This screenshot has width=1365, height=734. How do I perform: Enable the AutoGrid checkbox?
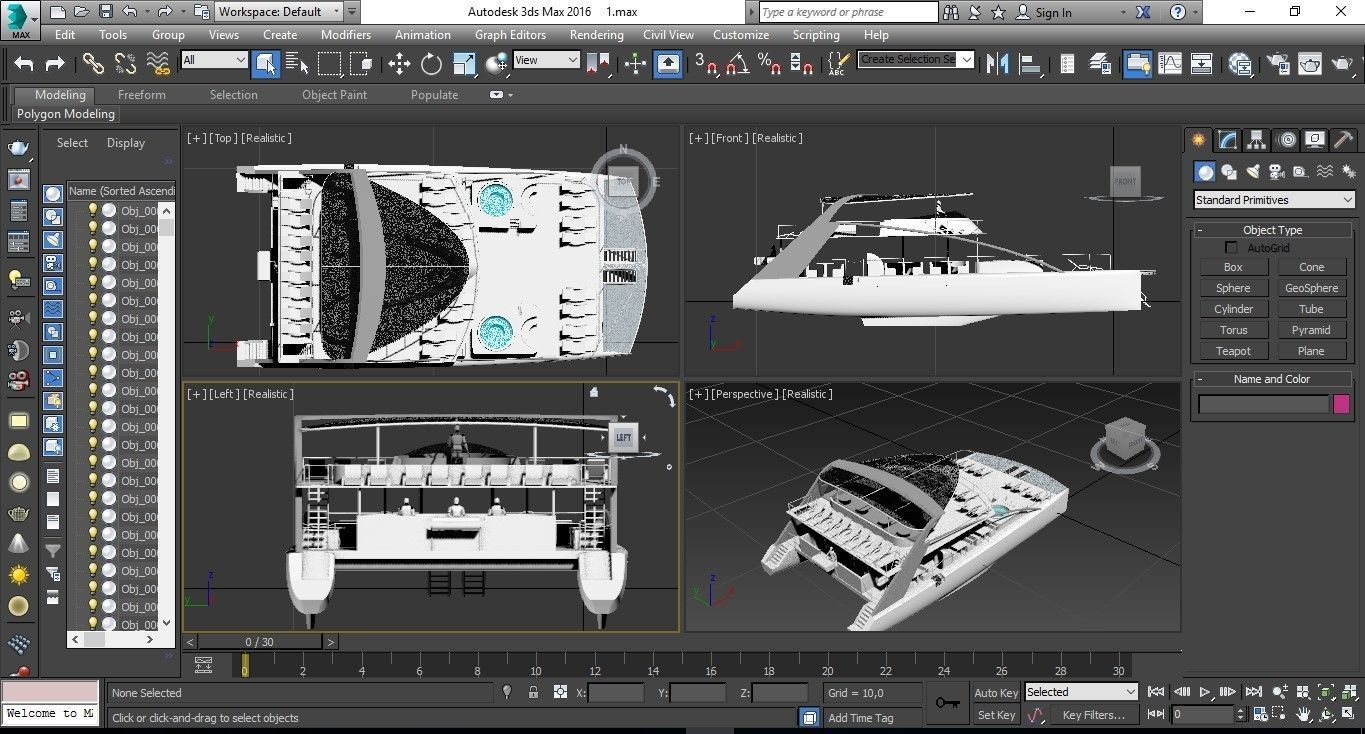pos(1232,248)
